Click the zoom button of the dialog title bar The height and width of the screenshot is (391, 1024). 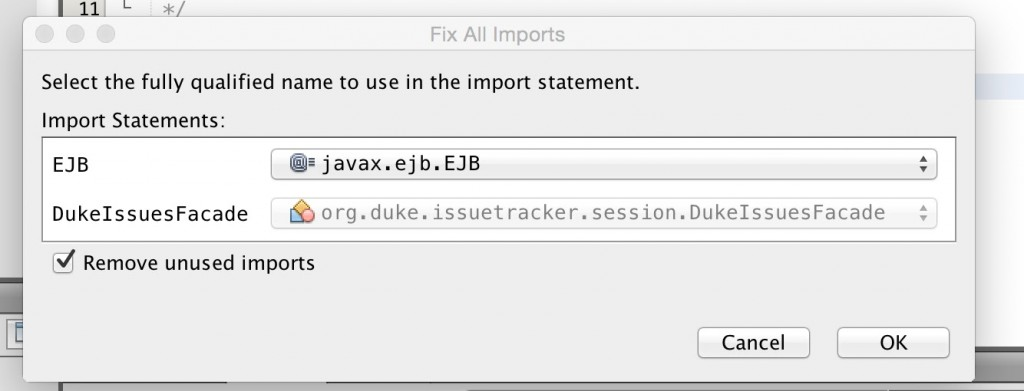click(x=106, y=34)
